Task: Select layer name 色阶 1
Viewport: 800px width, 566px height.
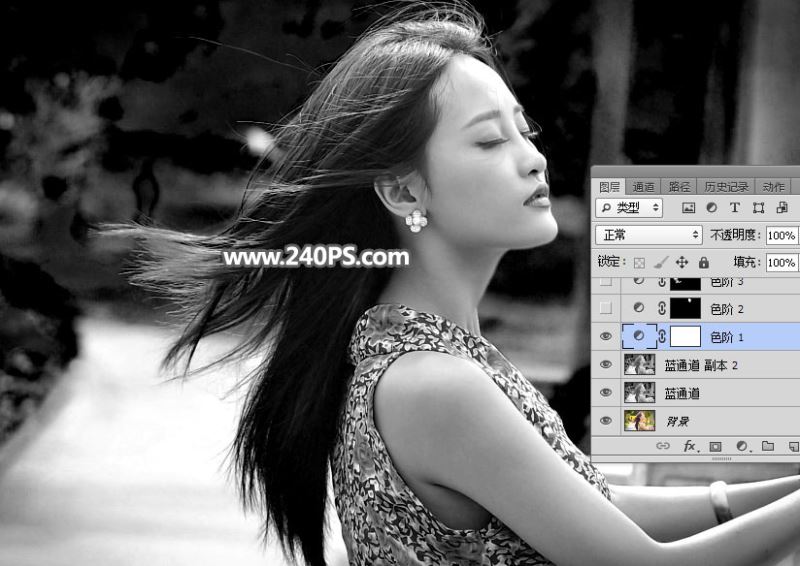Action: click(727, 337)
